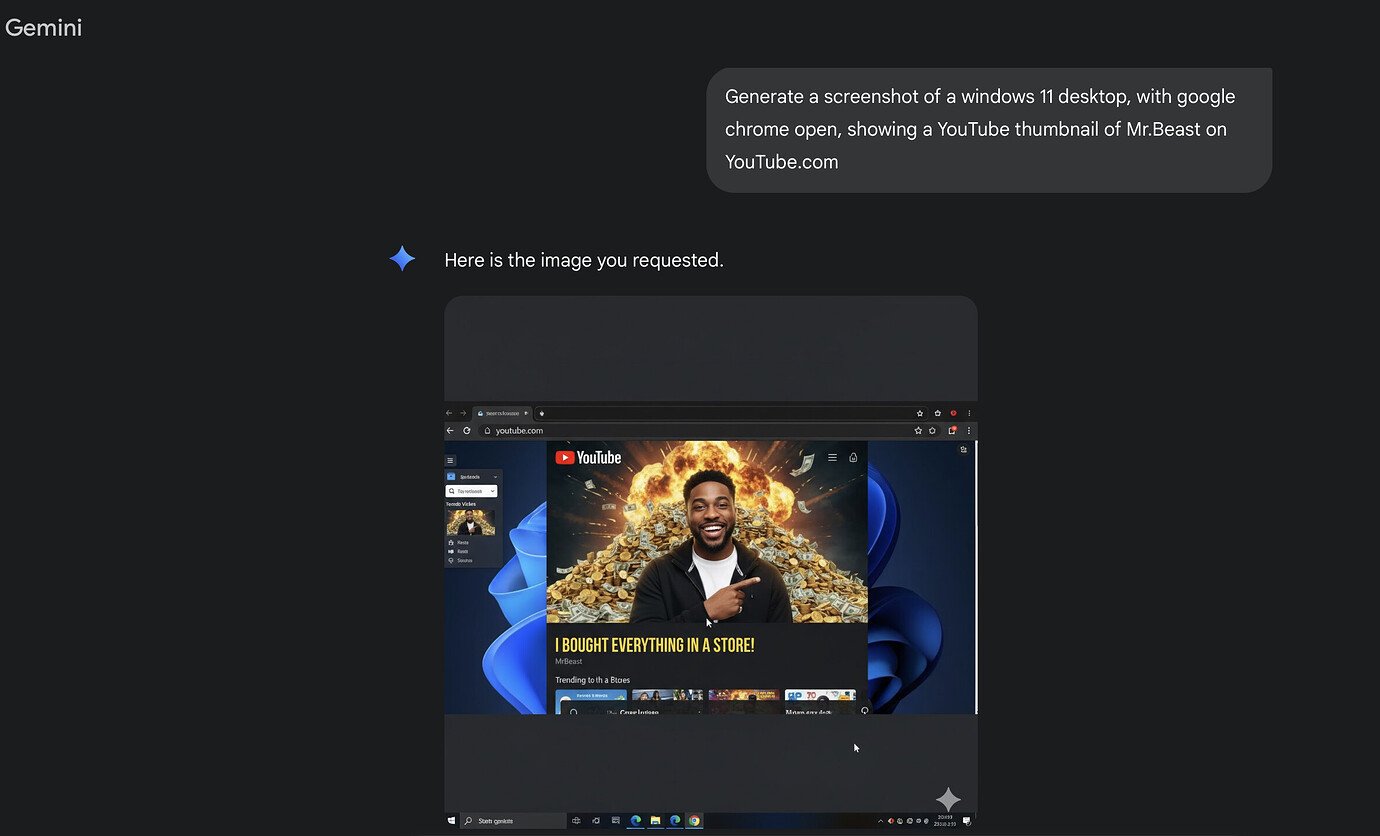1380x836 pixels.
Task: Click the Windows Start button in the pictured taskbar
Action: coord(452,821)
